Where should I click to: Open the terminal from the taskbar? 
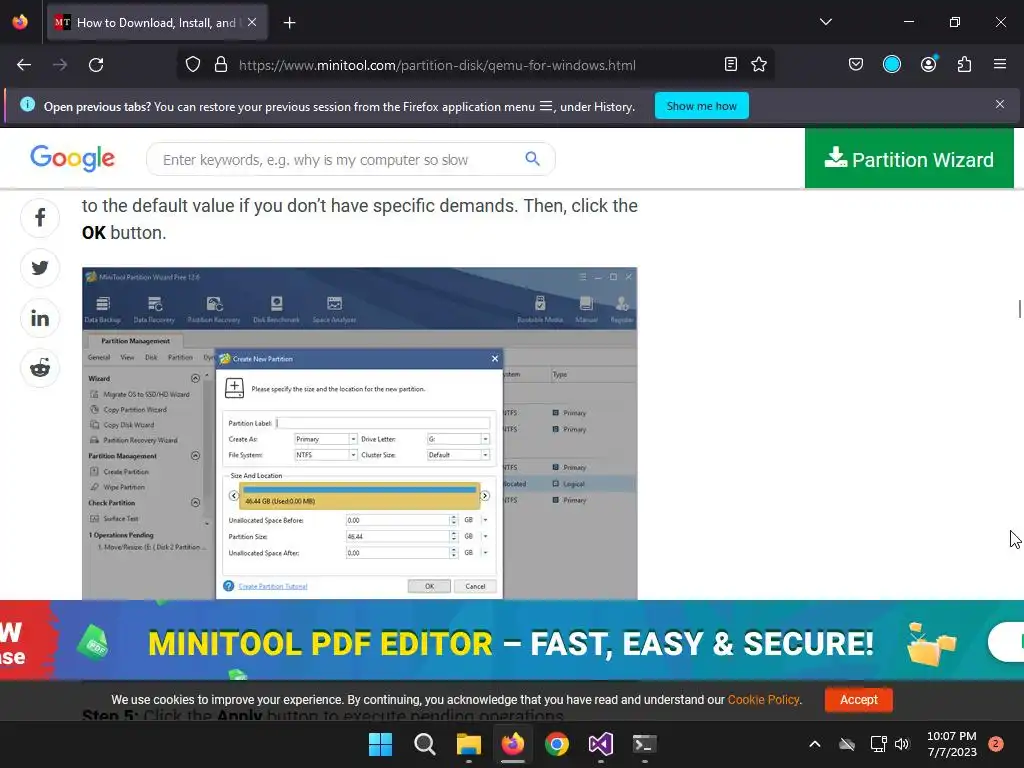click(x=645, y=744)
